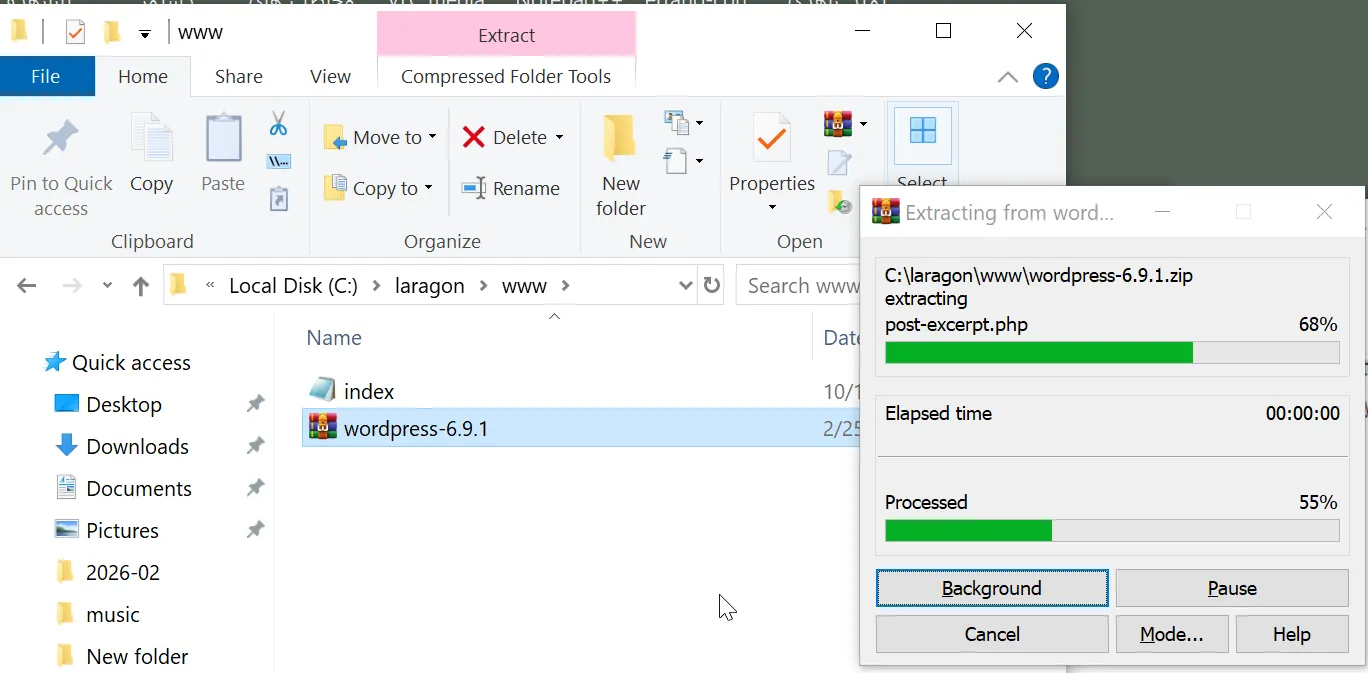Open Properties via the checkmark icon

coord(772,140)
